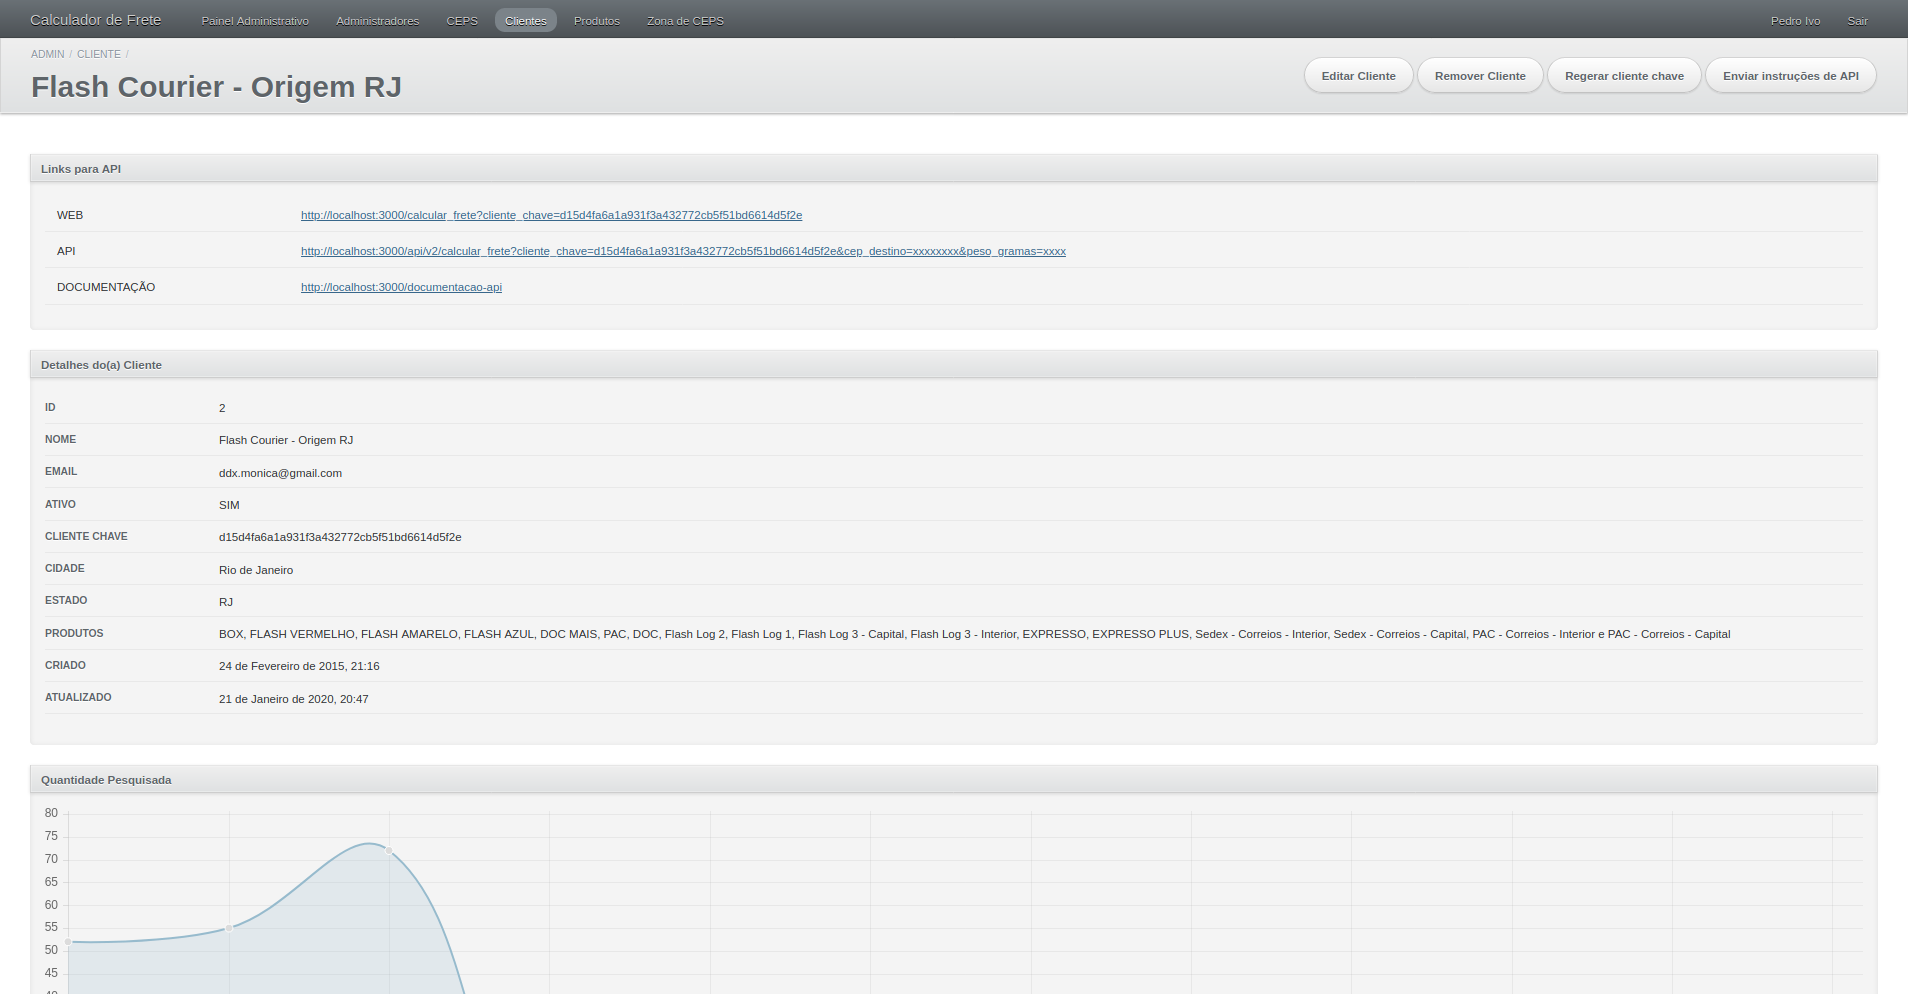1908x994 pixels.
Task: Click the Quantidade Pesquisada panel header
Action: click(106, 780)
